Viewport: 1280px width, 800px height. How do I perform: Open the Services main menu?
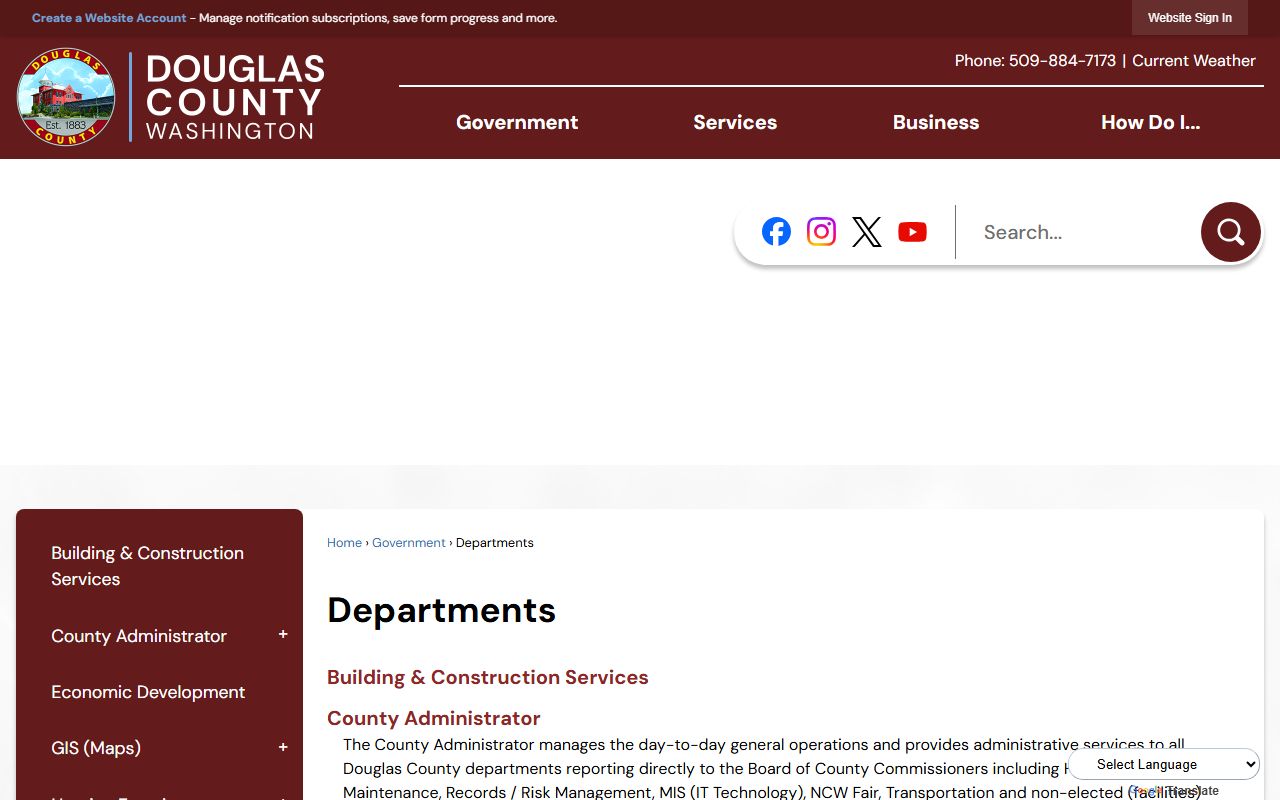[735, 122]
